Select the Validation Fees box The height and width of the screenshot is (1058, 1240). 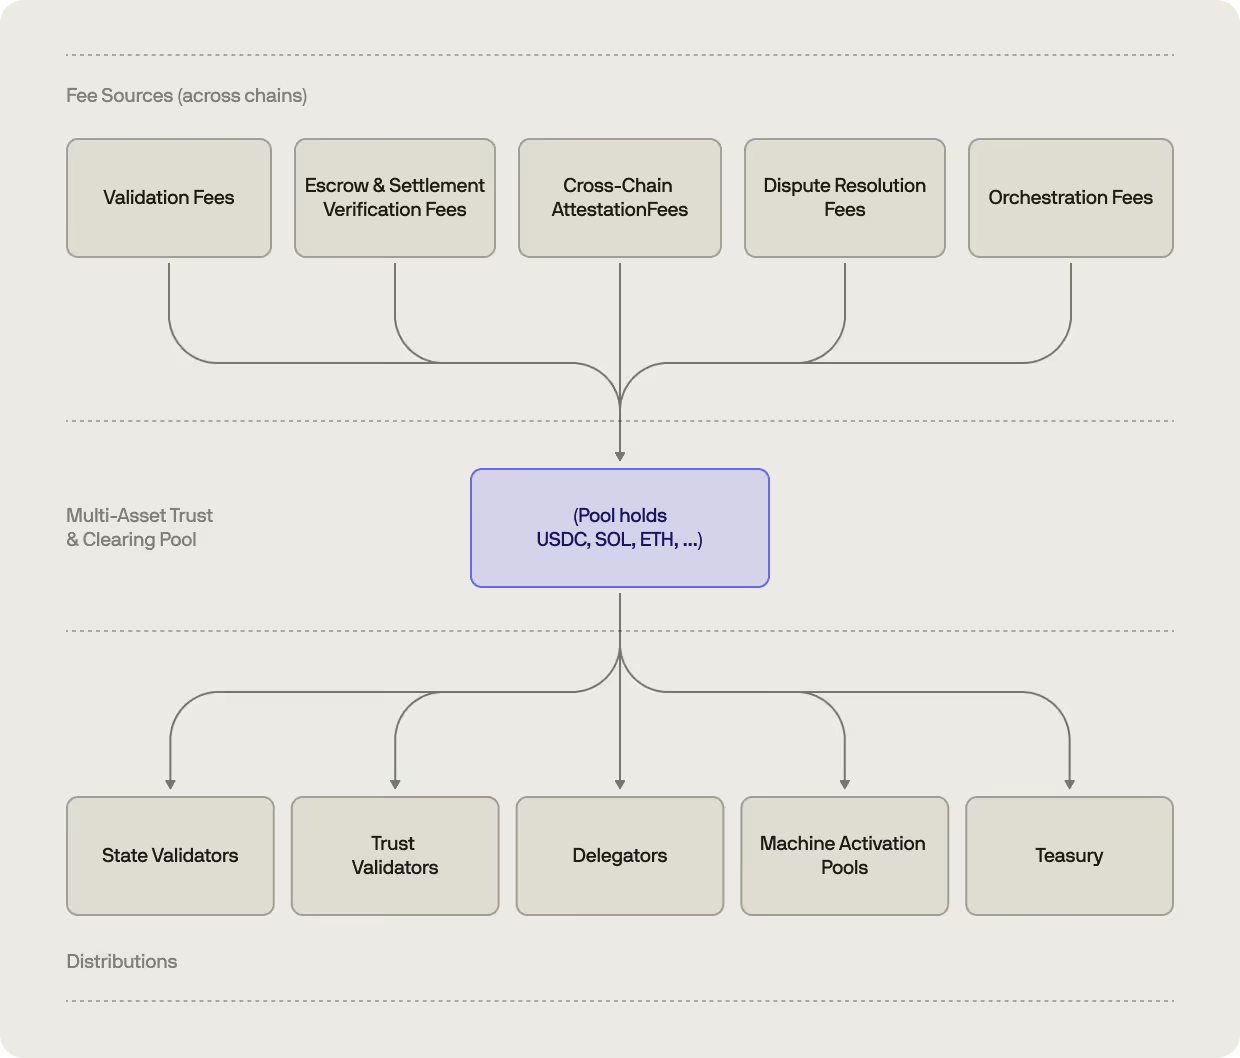pos(168,197)
